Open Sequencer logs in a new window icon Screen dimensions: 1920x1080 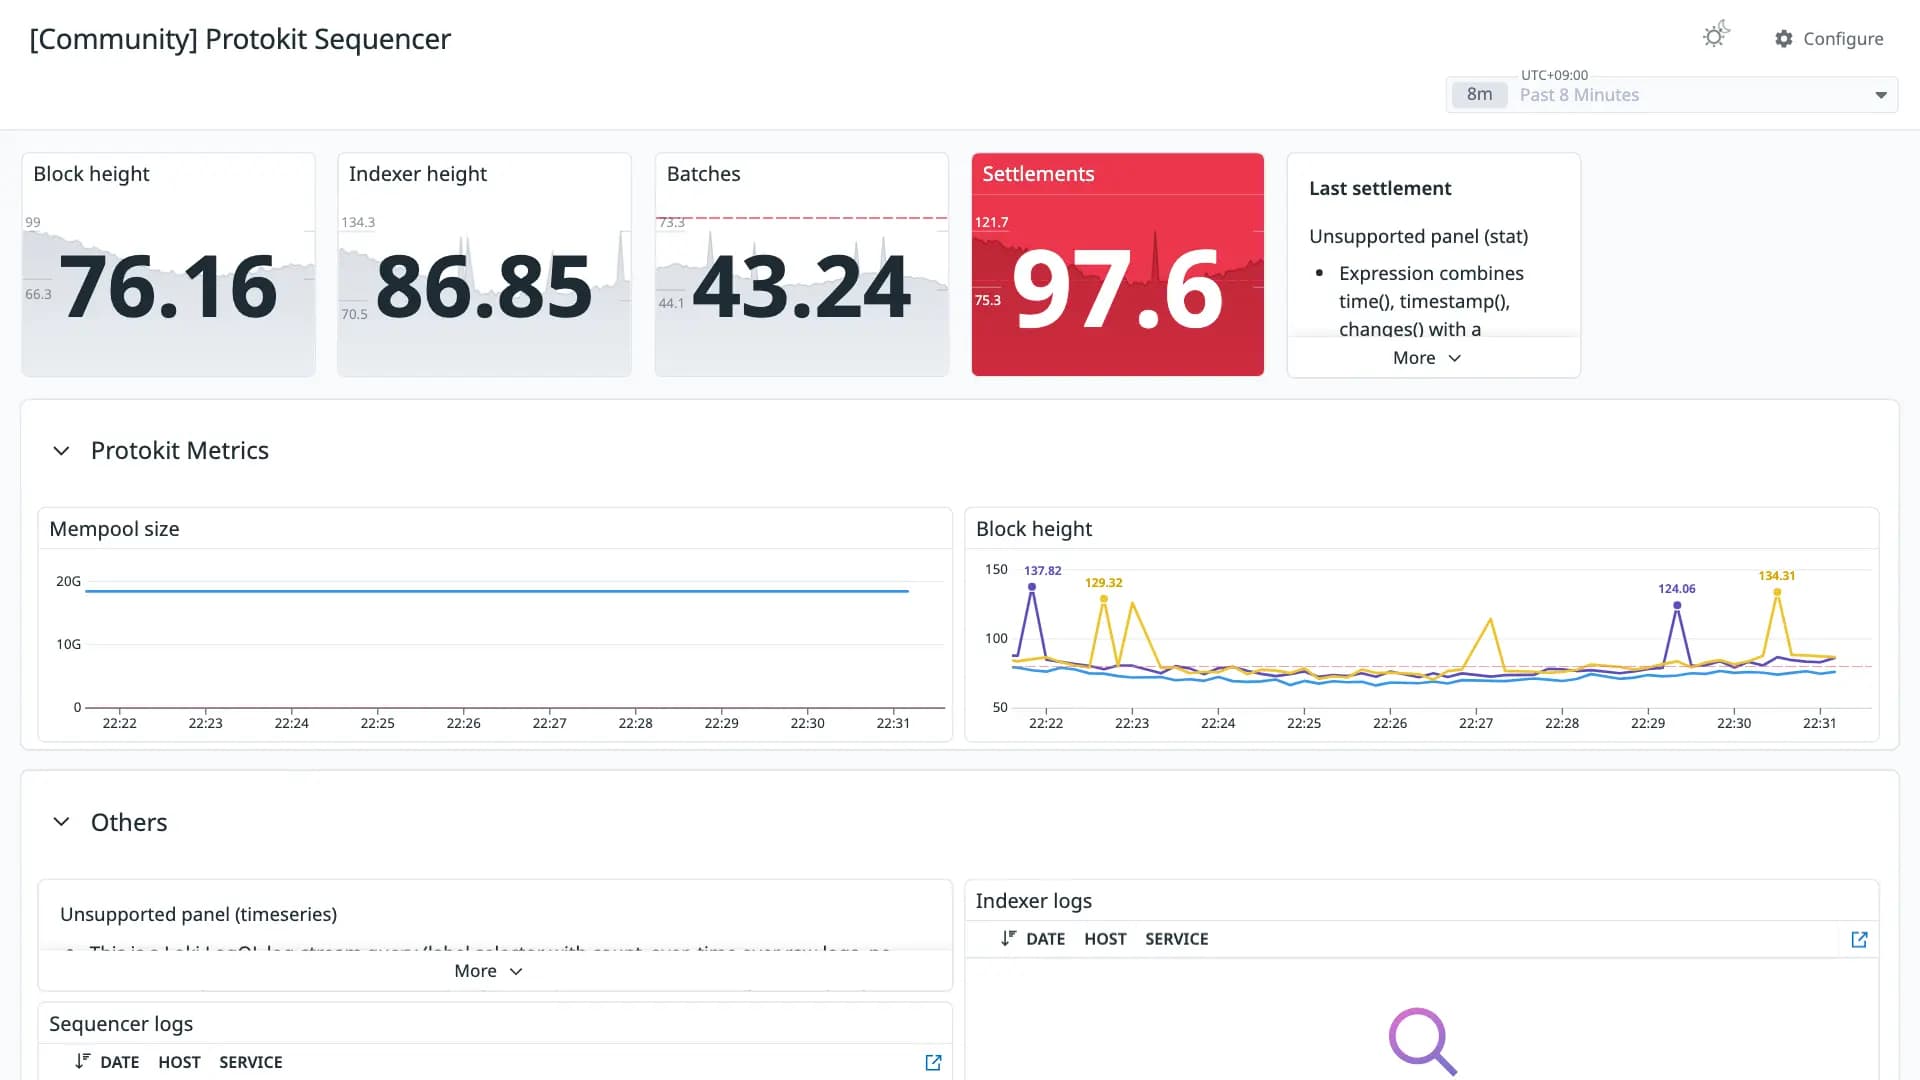pyautogui.click(x=933, y=1062)
